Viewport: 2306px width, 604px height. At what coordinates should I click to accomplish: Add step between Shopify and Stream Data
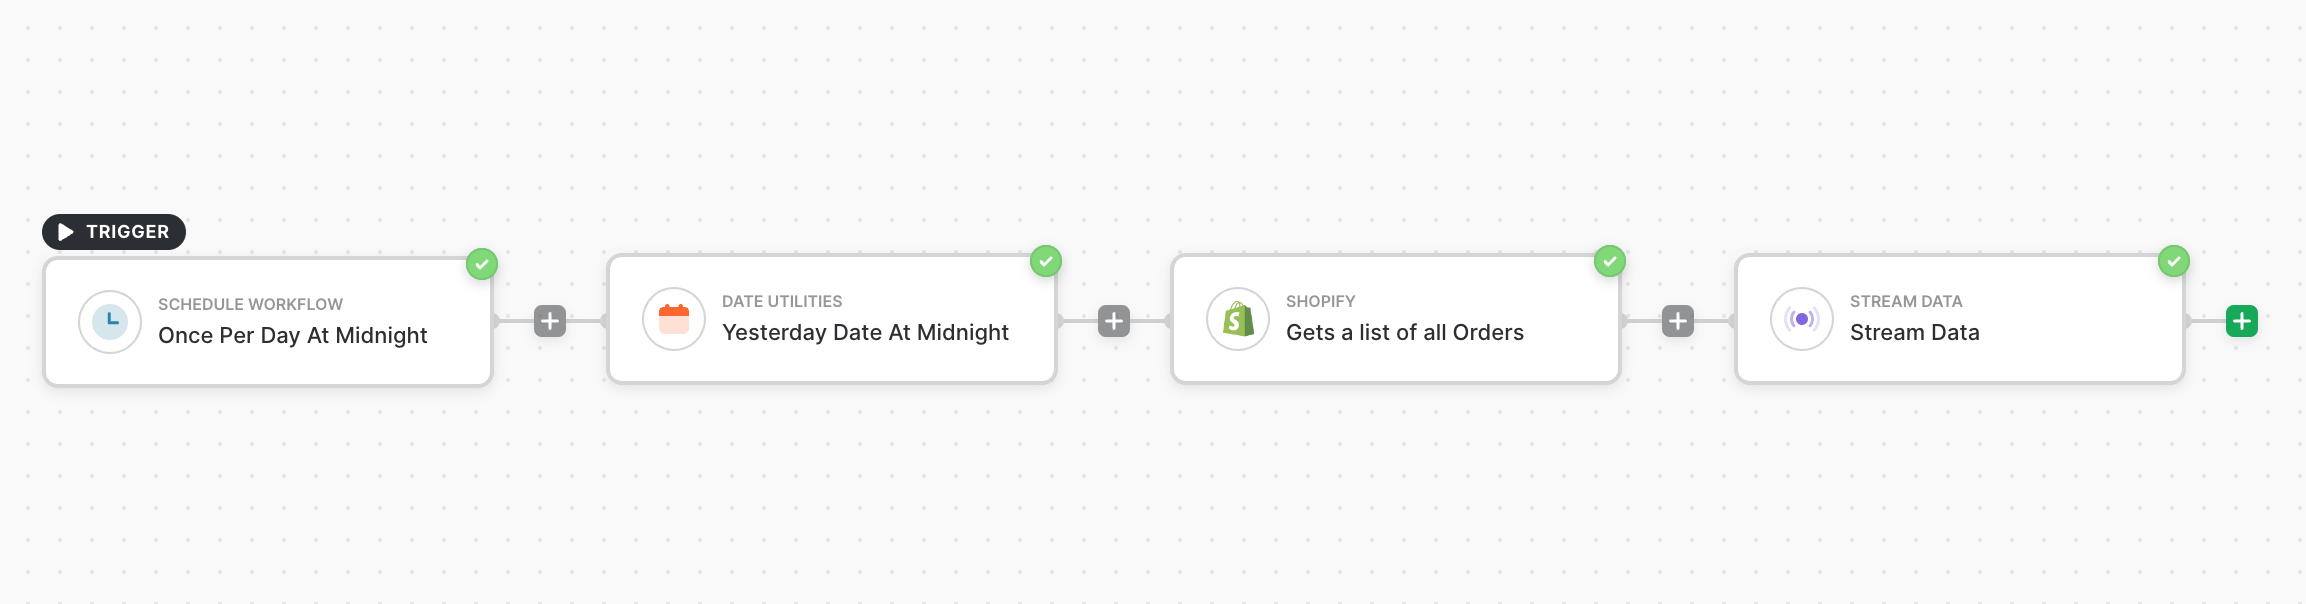click(x=1678, y=321)
